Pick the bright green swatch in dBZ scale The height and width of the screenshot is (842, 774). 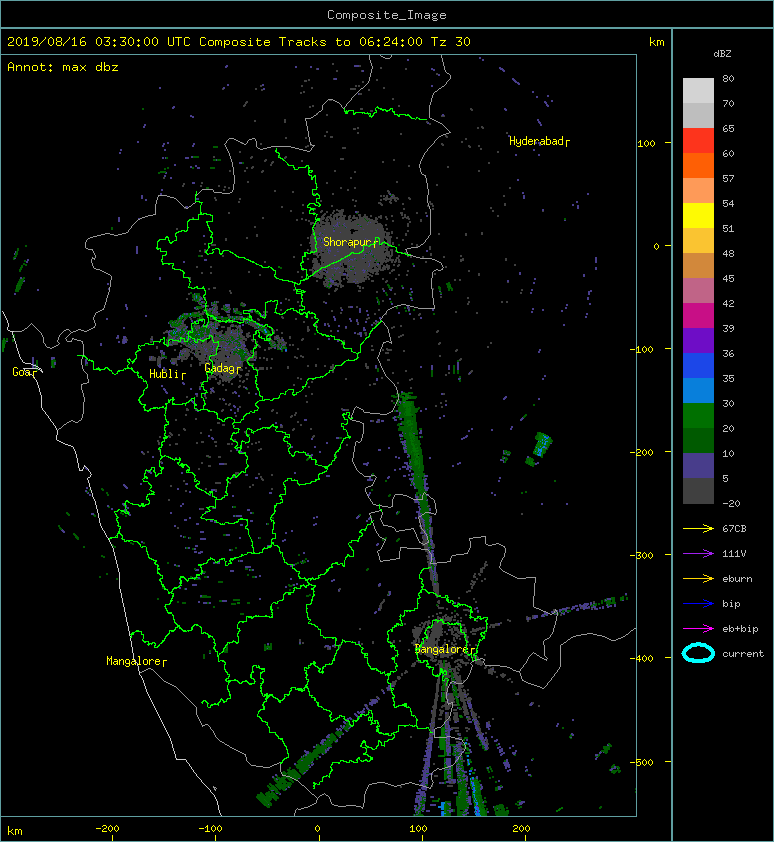click(698, 416)
